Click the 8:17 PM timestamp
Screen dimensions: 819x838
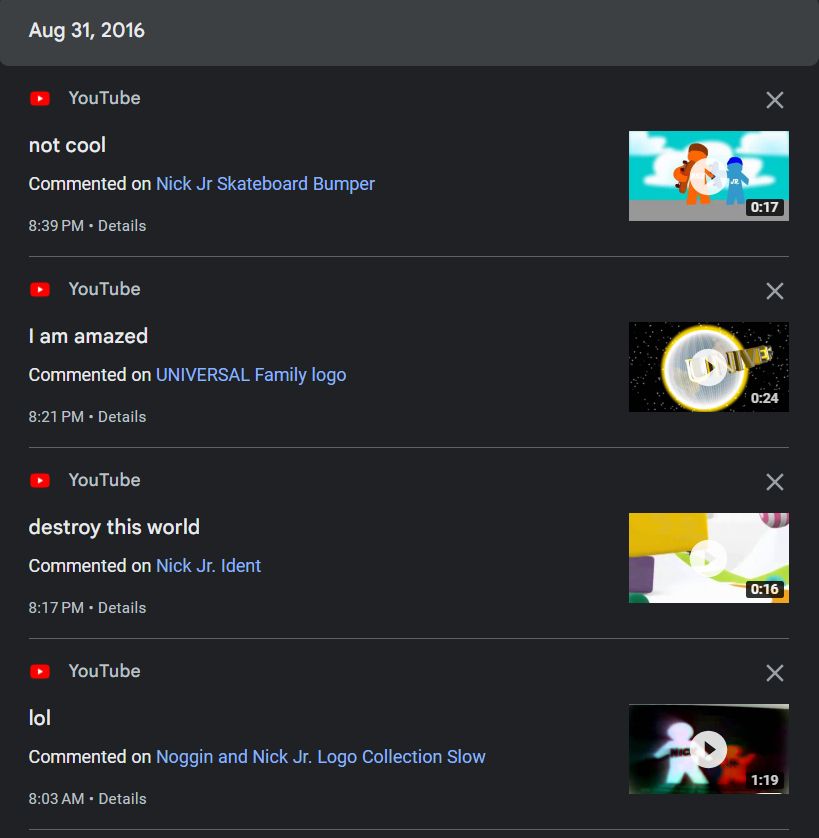pos(56,608)
